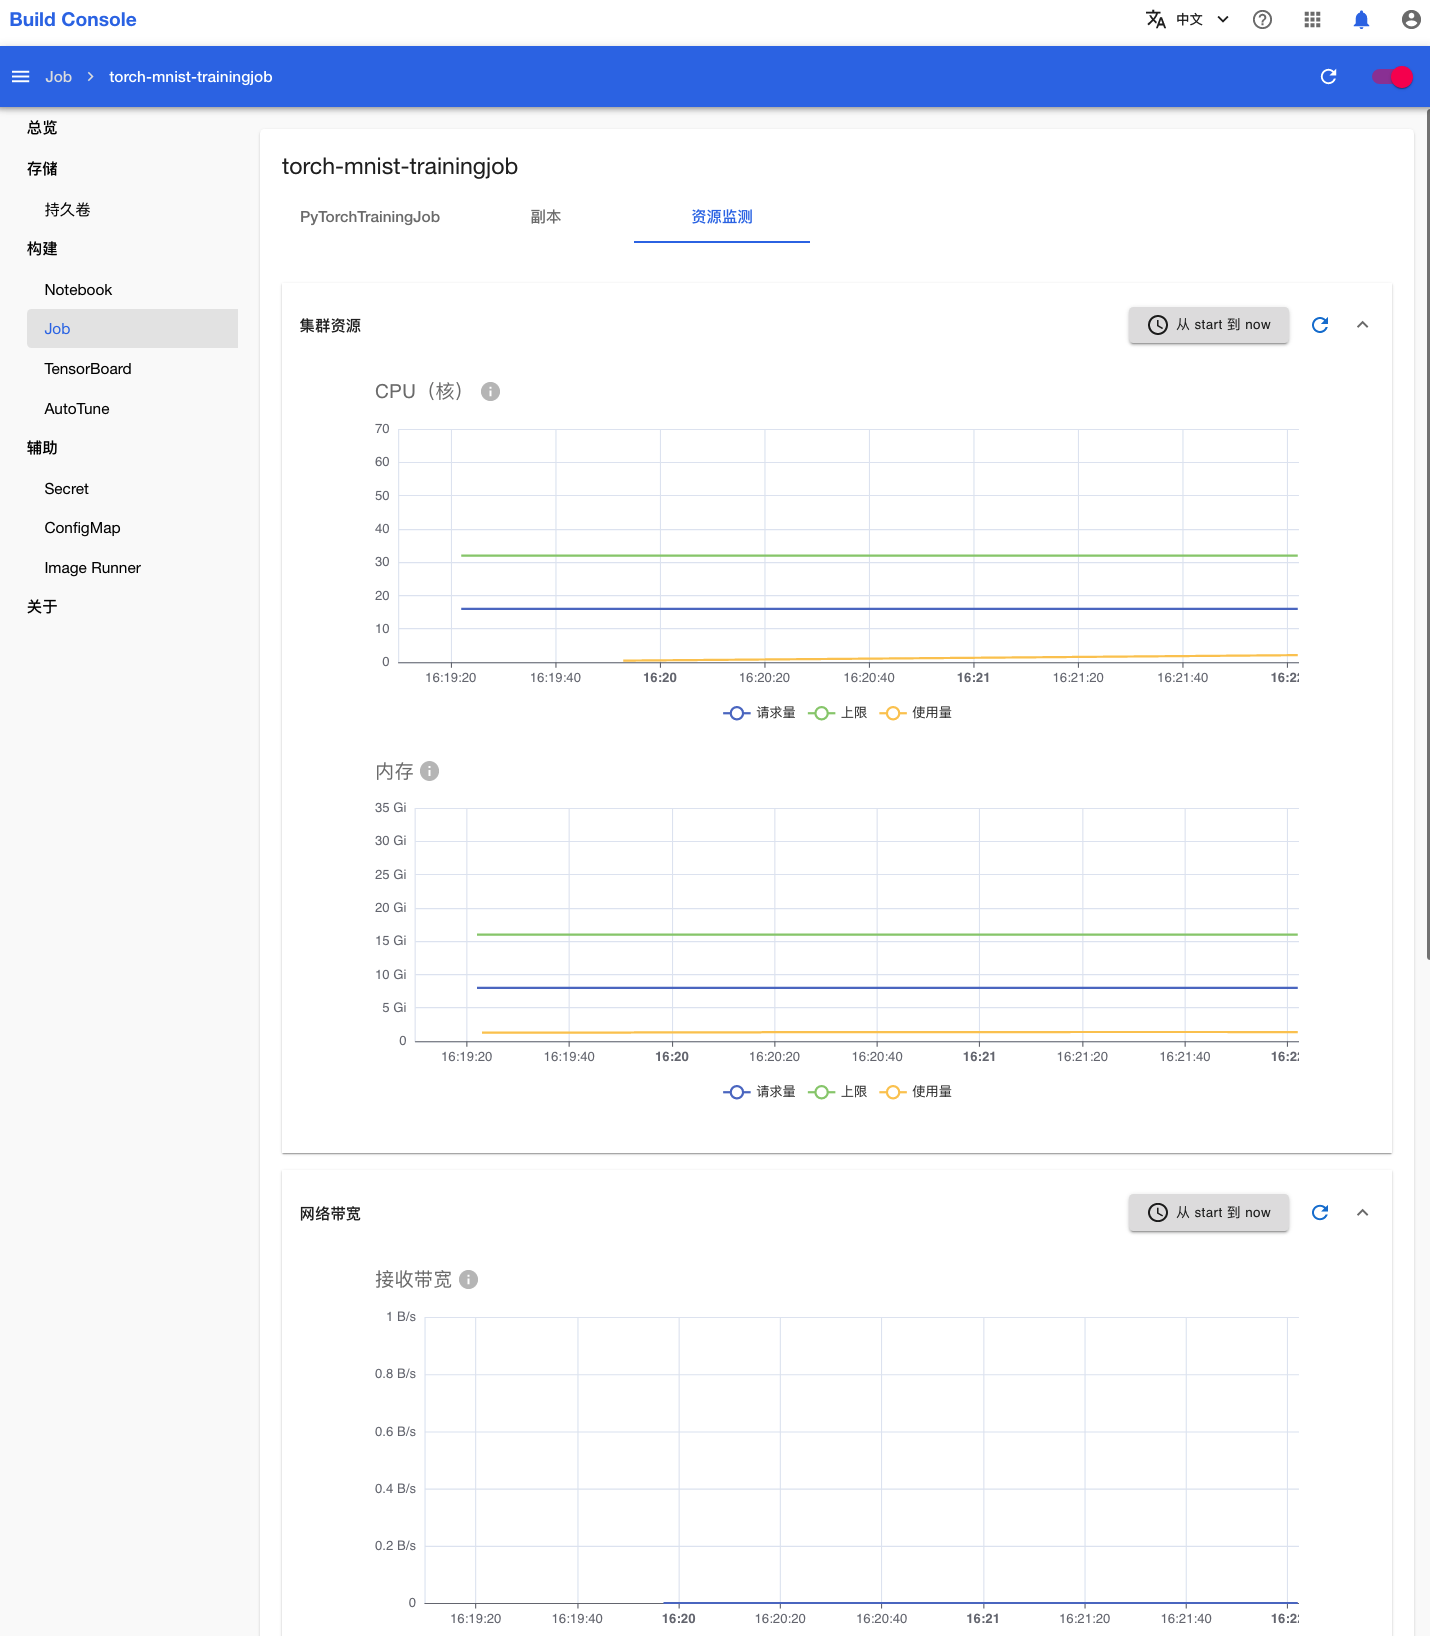Toggle 上限 series in CPU chart legend
This screenshot has width=1430, height=1636.
tap(838, 713)
